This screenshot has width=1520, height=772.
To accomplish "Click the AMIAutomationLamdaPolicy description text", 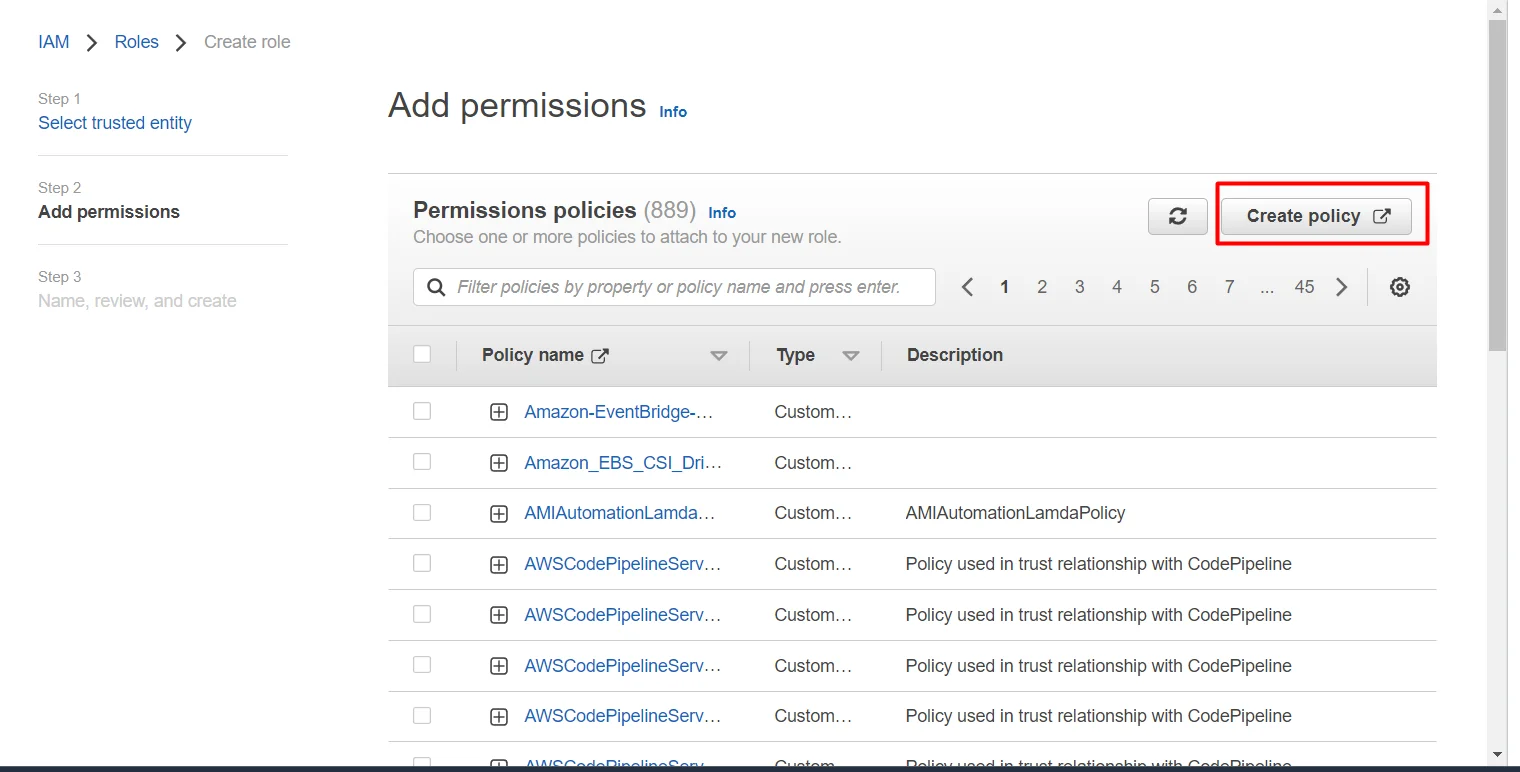I will point(1015,513).
